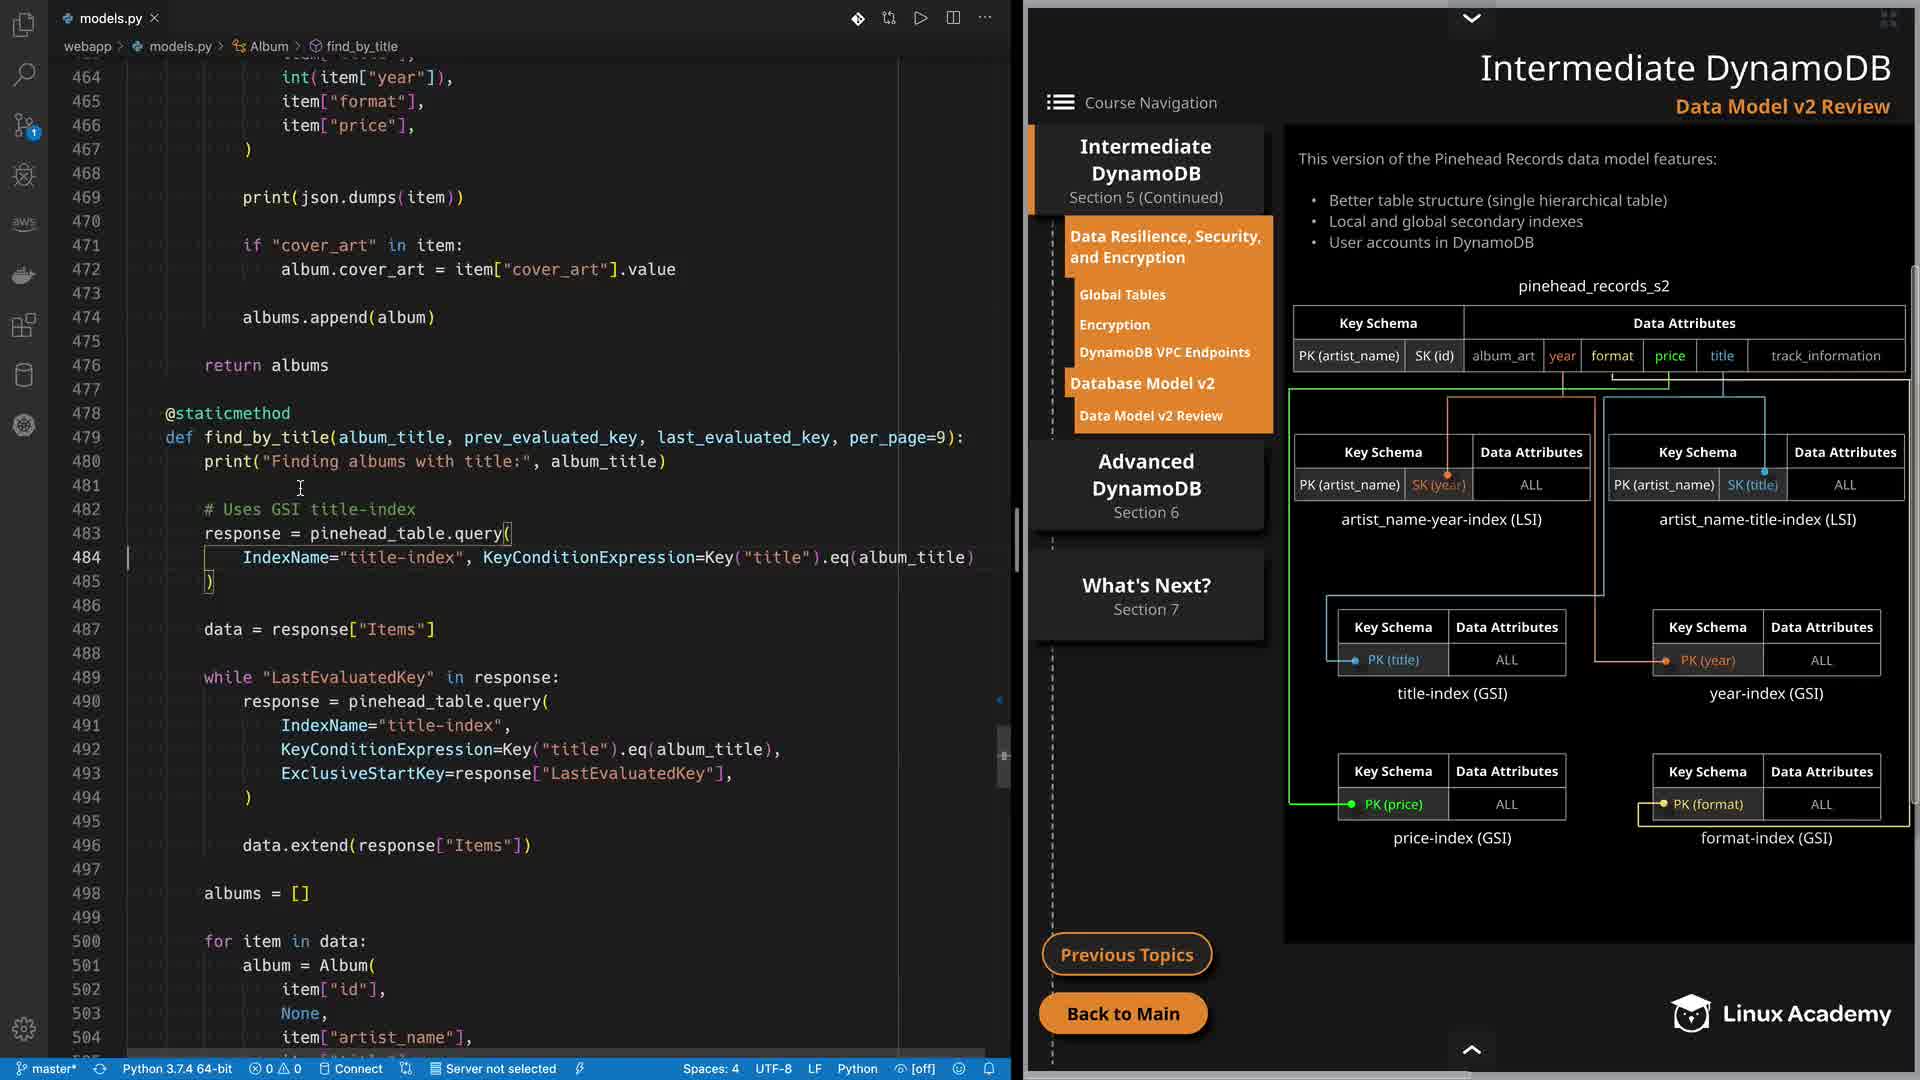Select the models.py editor tab

(110, 18)
